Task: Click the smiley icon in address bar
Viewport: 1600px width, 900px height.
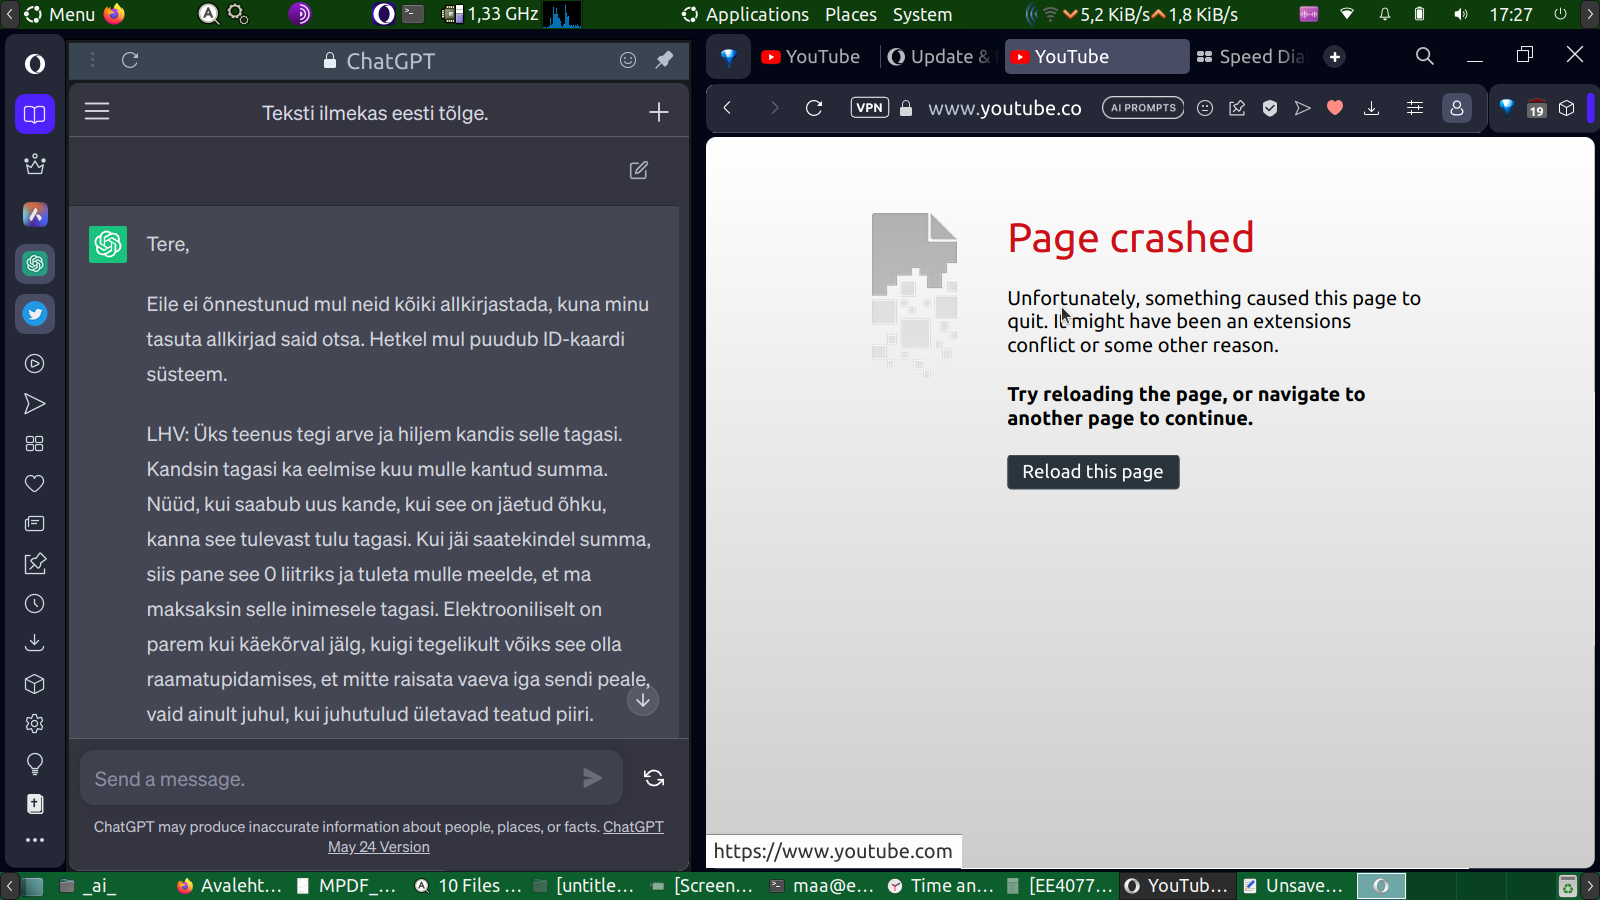Action: click(x=1205, y=108)
